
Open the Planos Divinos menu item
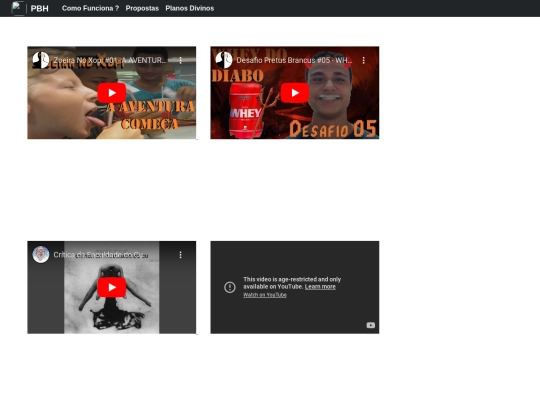[x=189, y=8]
